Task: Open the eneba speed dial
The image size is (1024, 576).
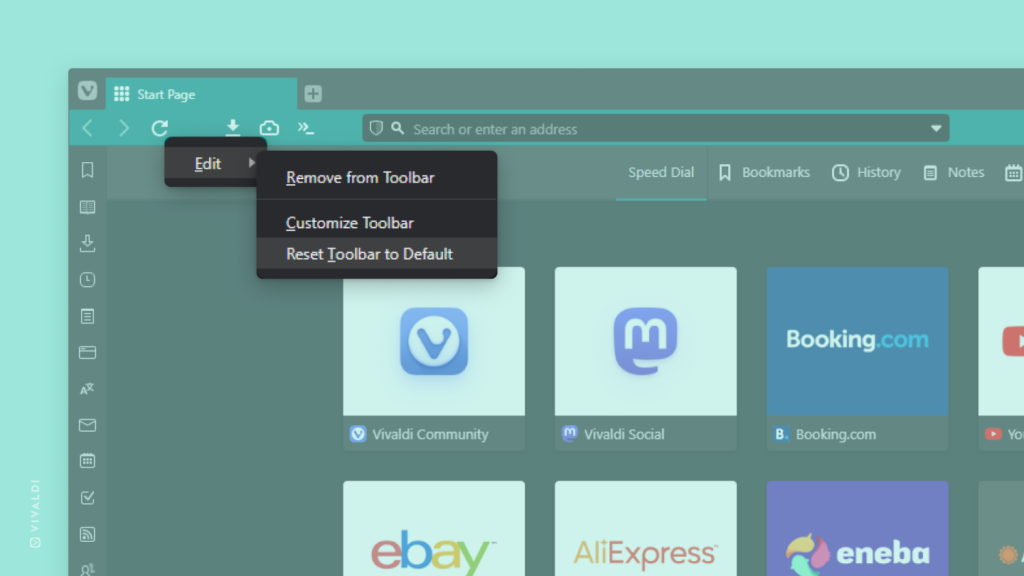Action: click(857, 528)
